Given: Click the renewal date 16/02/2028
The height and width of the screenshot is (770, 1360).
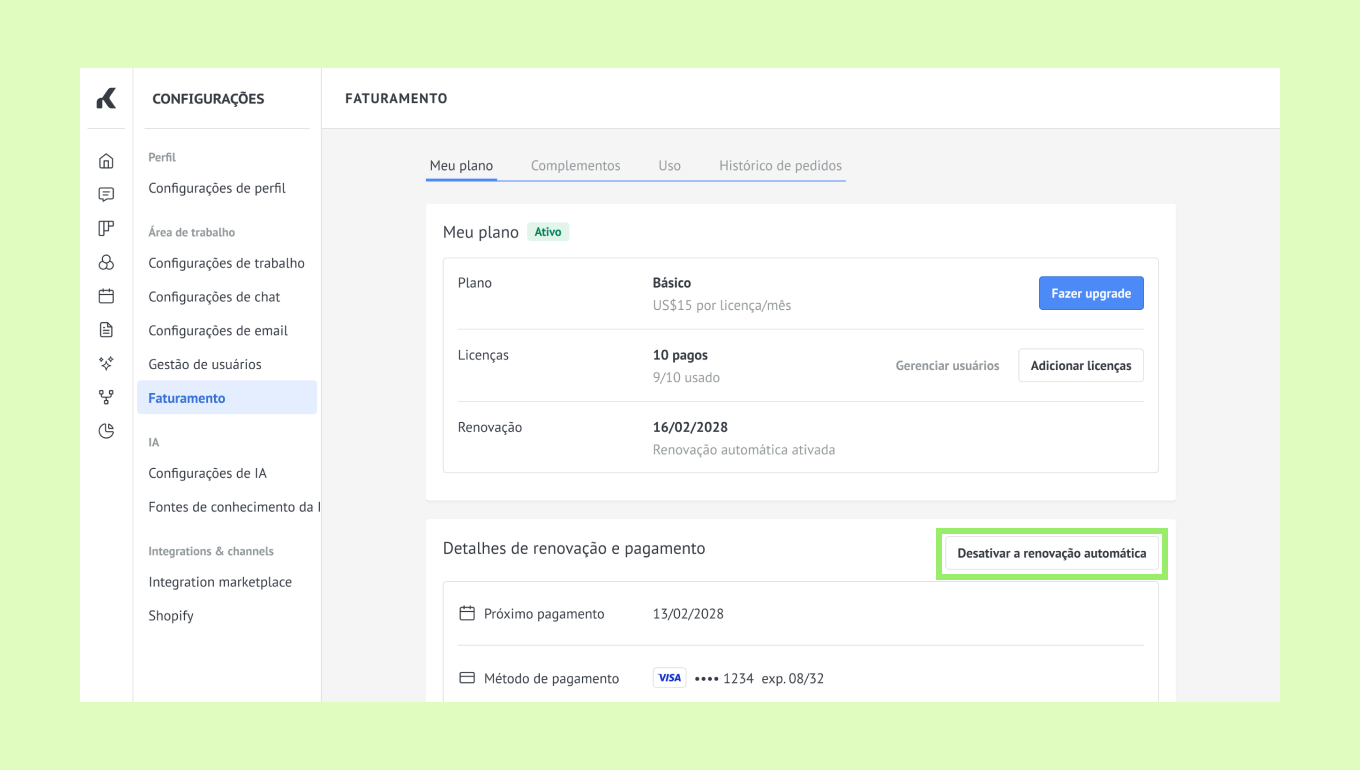Looking at the screenshot, I should 690,427.
